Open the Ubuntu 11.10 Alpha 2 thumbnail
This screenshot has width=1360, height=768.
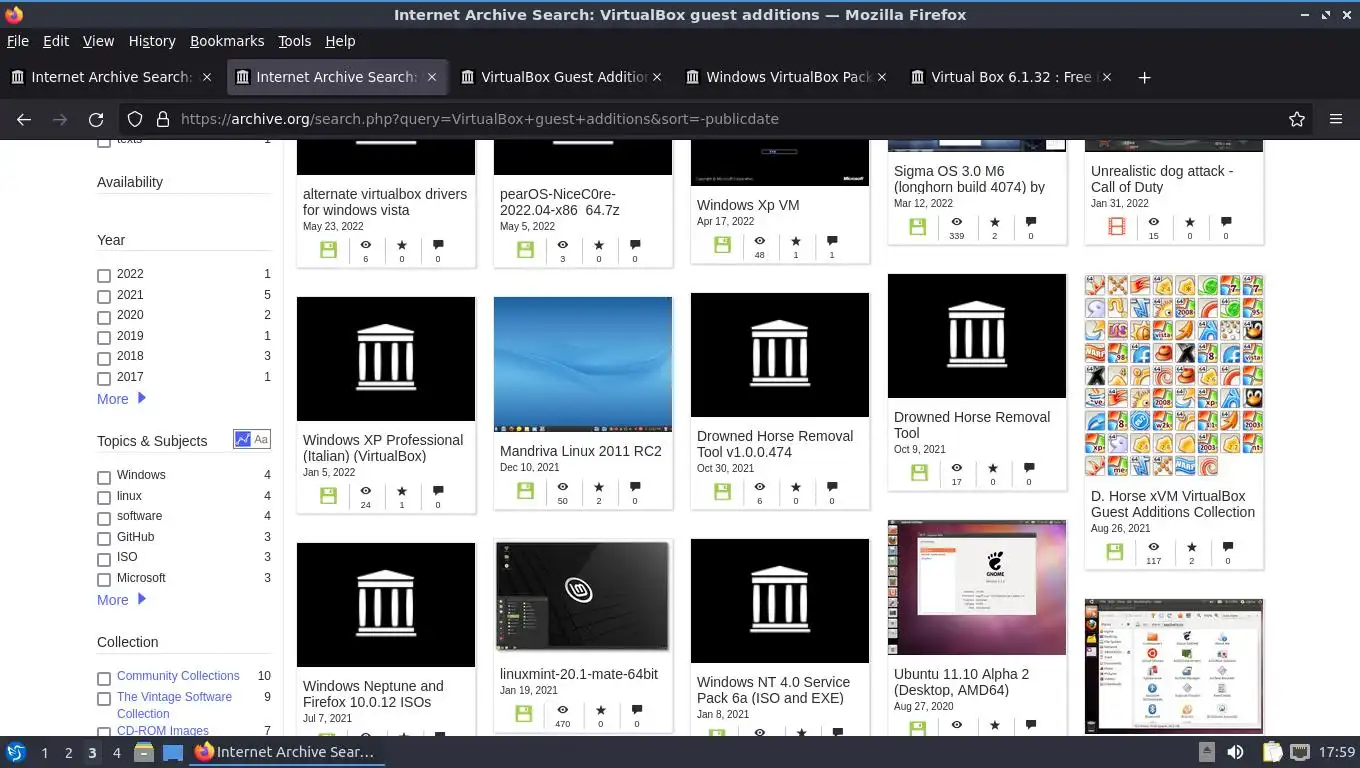click(x=977, y=588)
